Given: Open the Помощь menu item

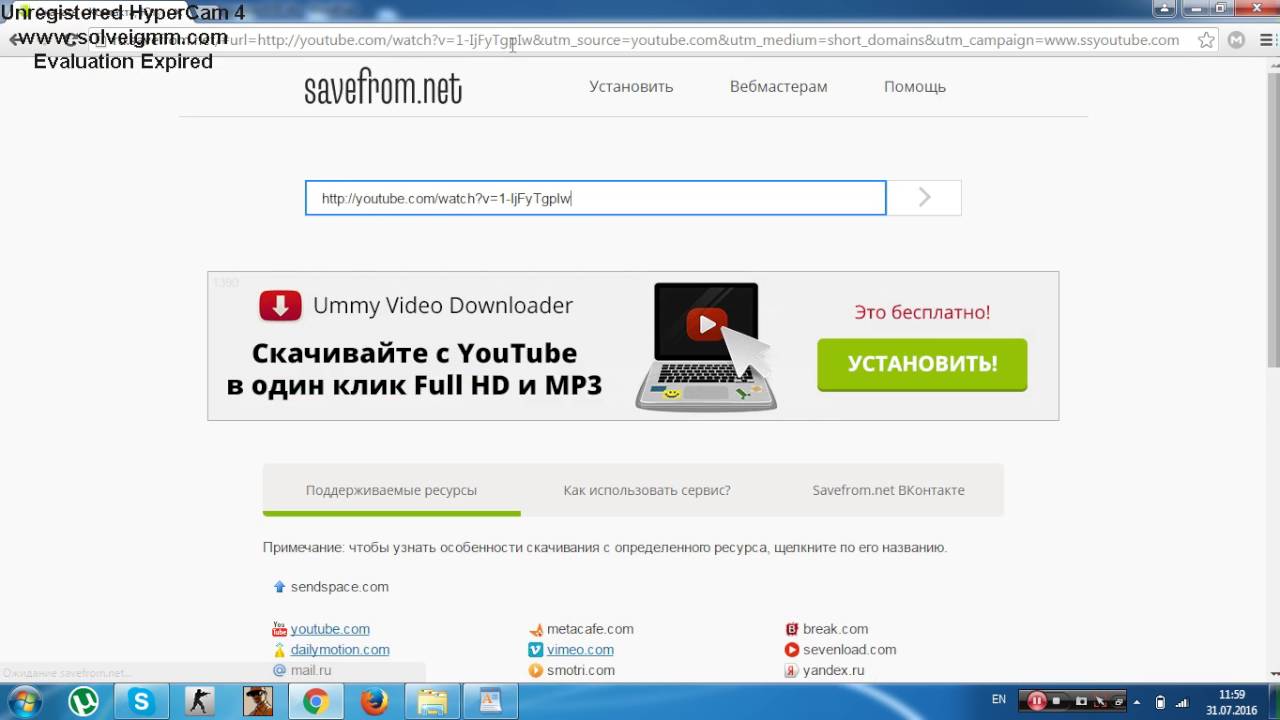Looking at the screenshot, I should pyautogui.click(x=915, y=86).
